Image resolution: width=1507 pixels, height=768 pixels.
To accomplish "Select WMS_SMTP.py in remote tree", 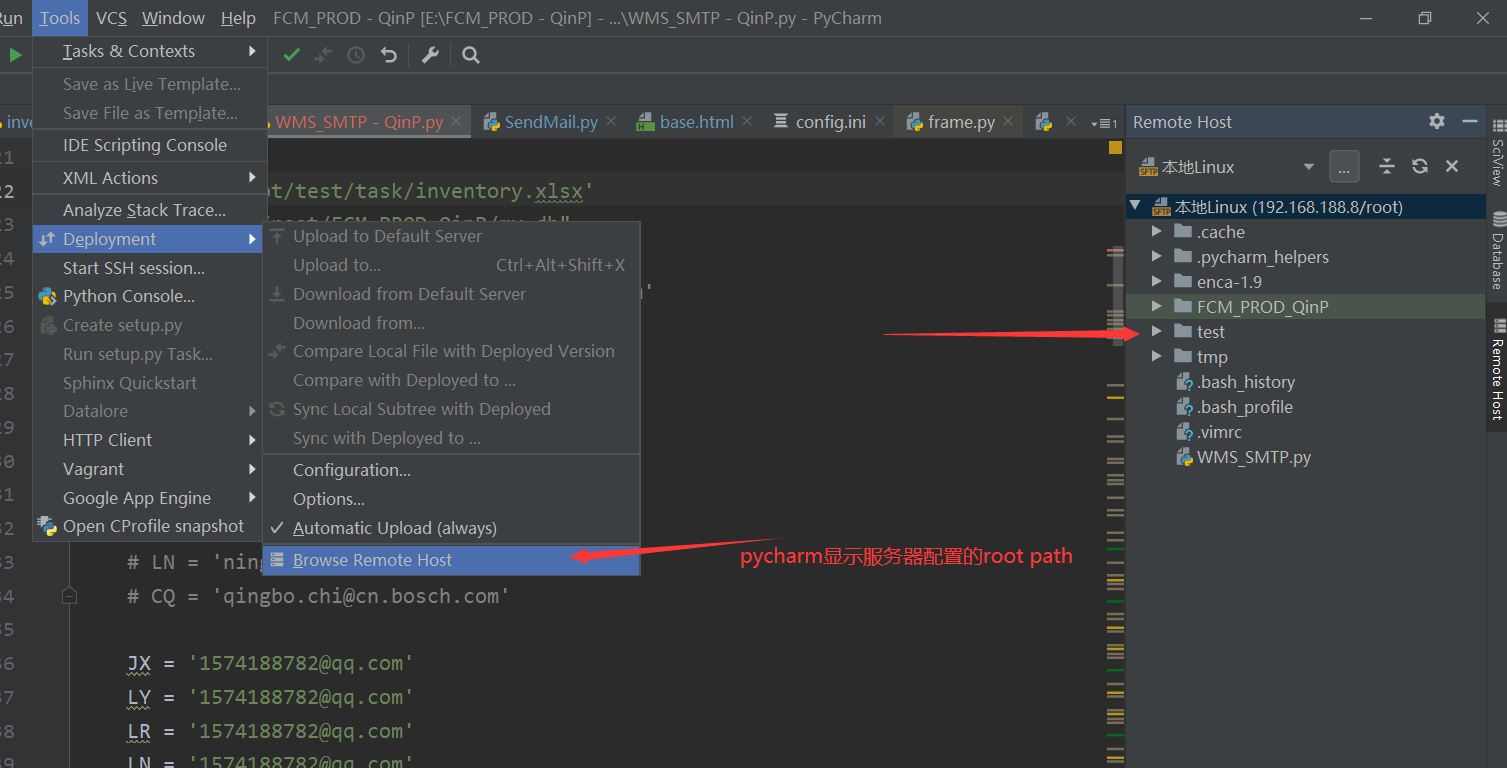I will [x=1254, y=457].
